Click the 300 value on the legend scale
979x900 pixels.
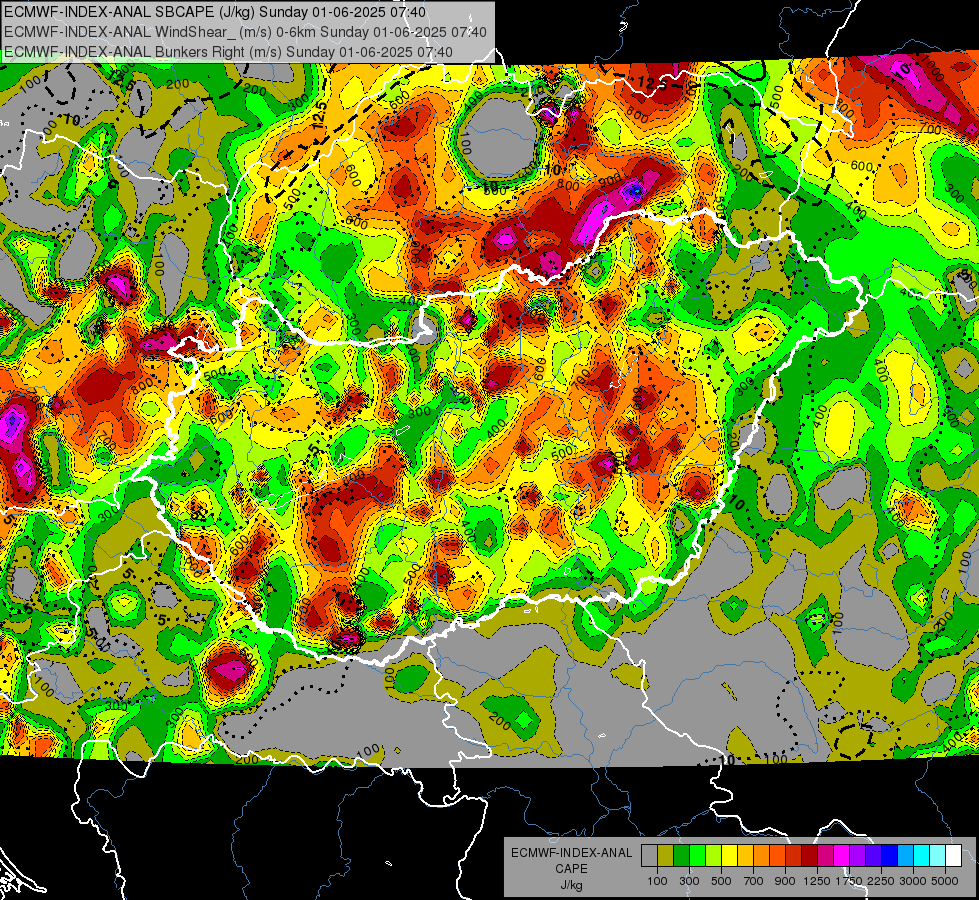[689, 881]
